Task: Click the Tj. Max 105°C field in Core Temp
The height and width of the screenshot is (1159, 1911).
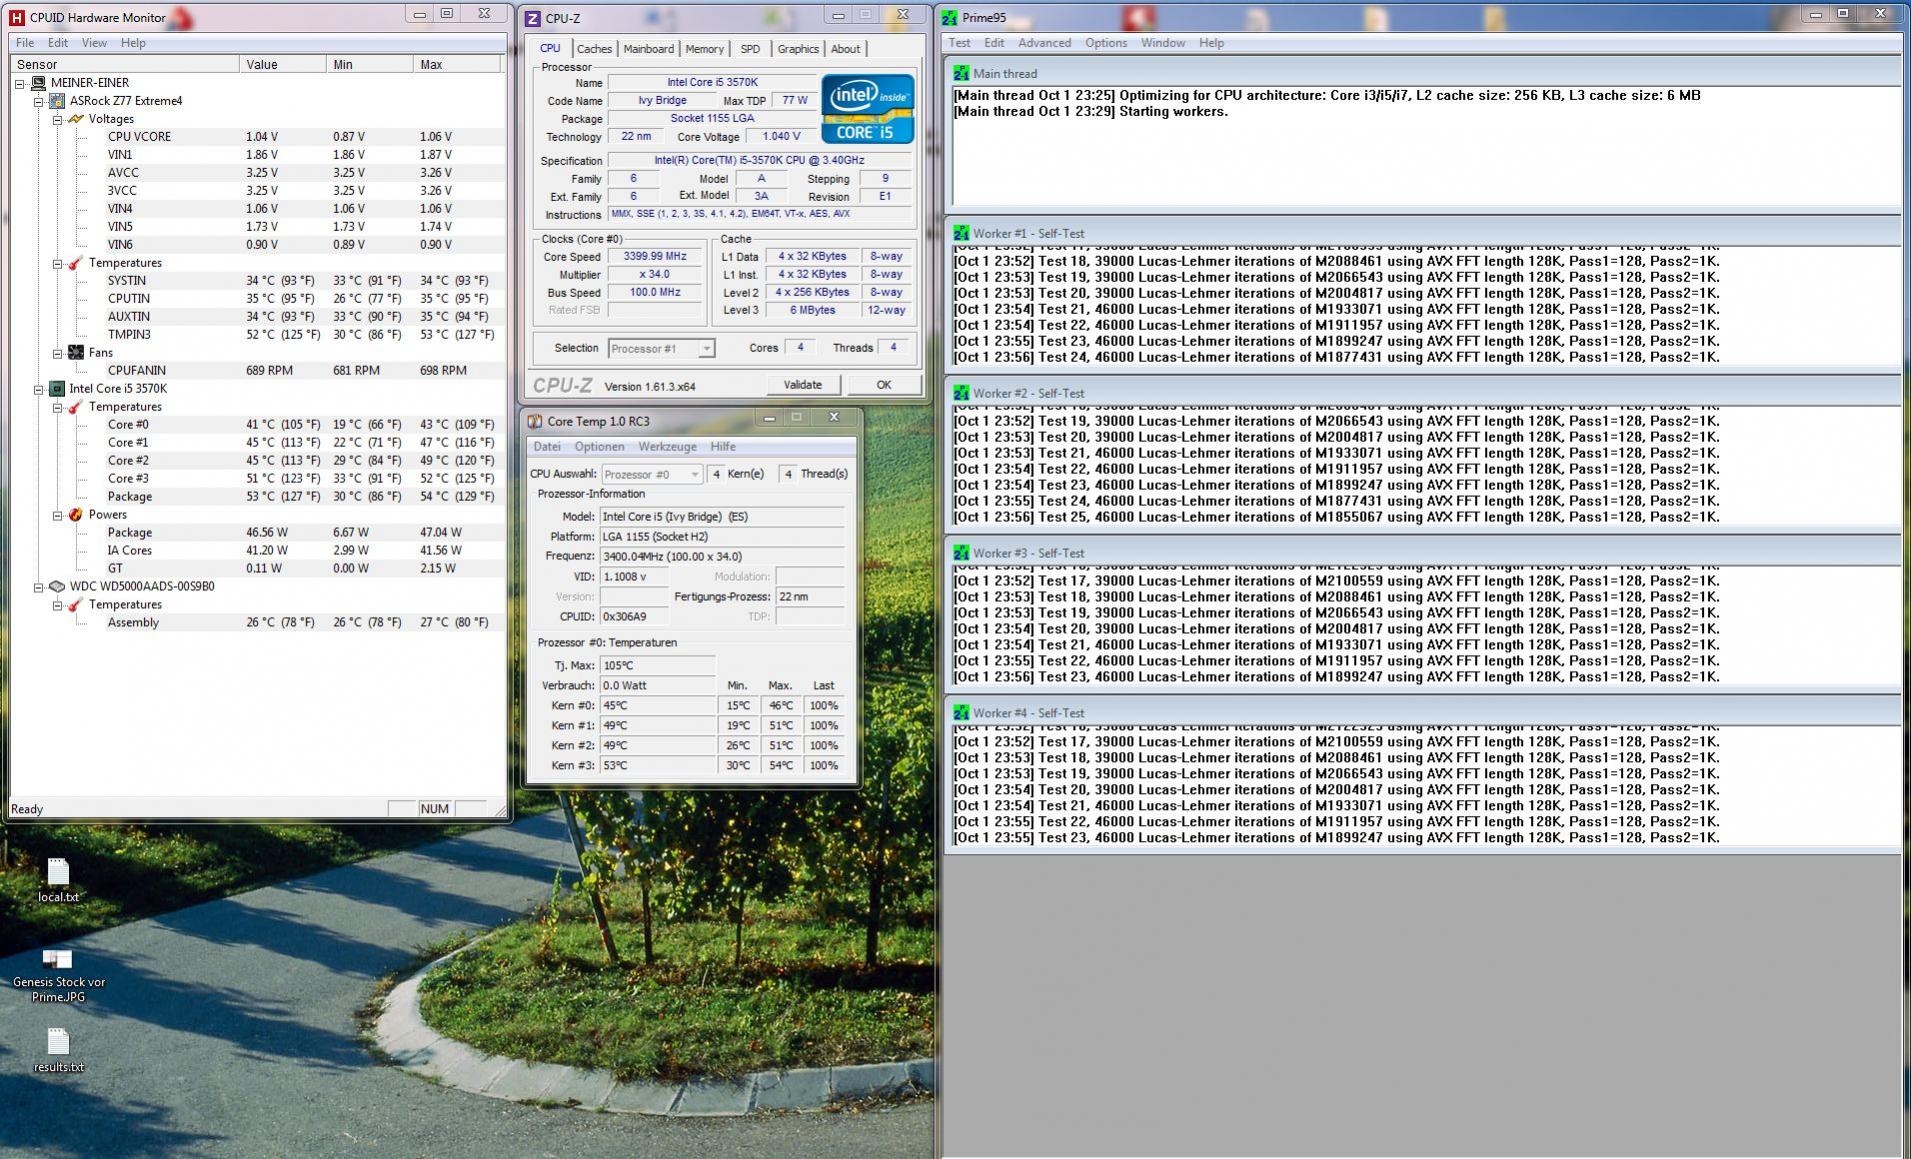Action: tap(657, 666)
